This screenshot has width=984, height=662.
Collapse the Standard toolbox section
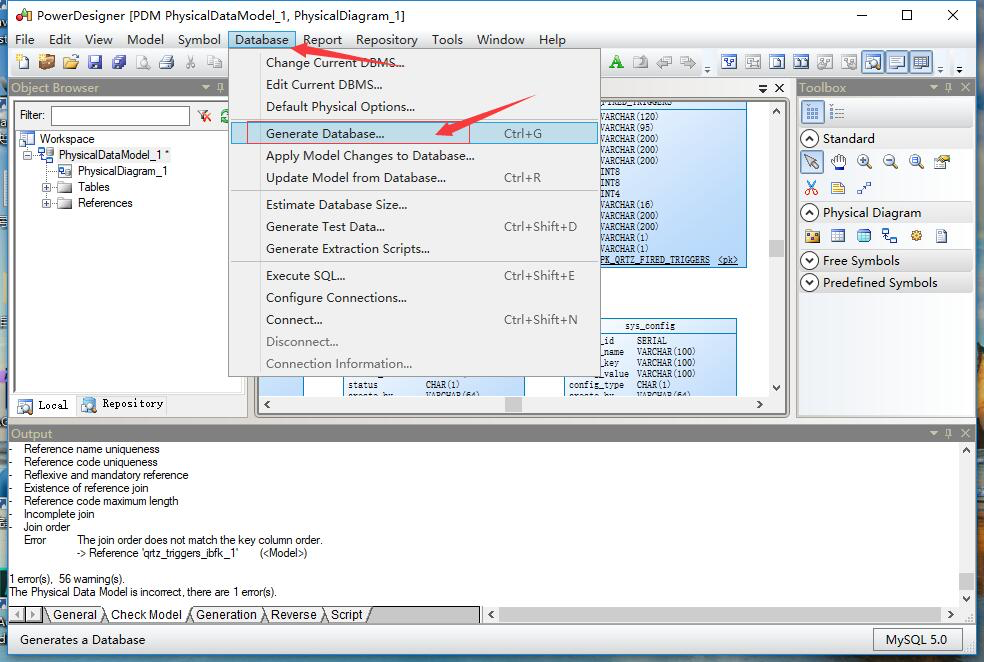pyautogui.click(x=810, y=139)
